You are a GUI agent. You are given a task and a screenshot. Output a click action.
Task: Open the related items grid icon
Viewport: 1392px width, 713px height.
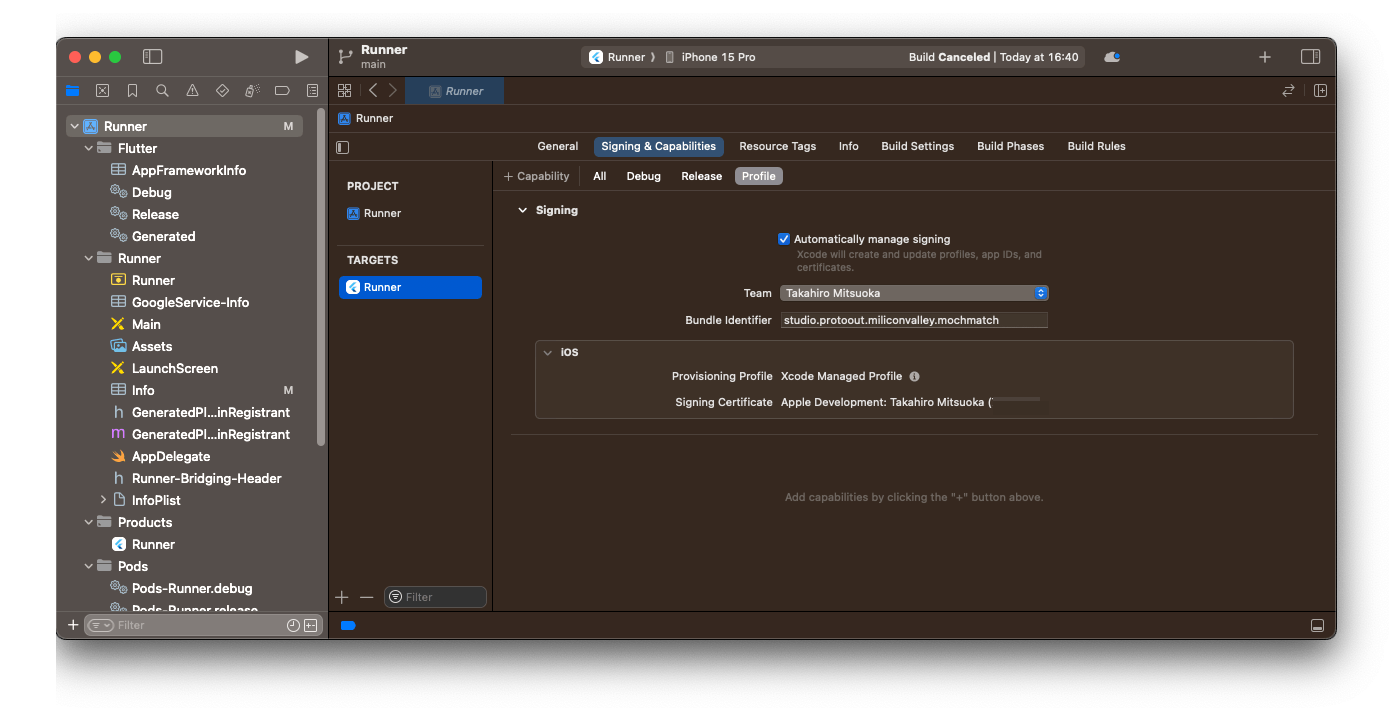(345, 90)
